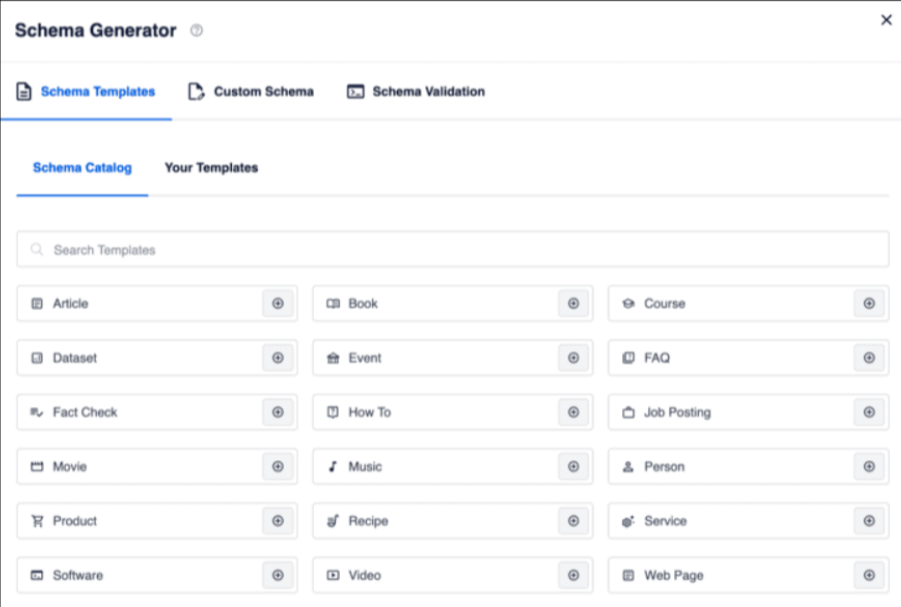Open the Schema Templates tab
The height and width of the screenshot is (607, 901).
point(86,91)
